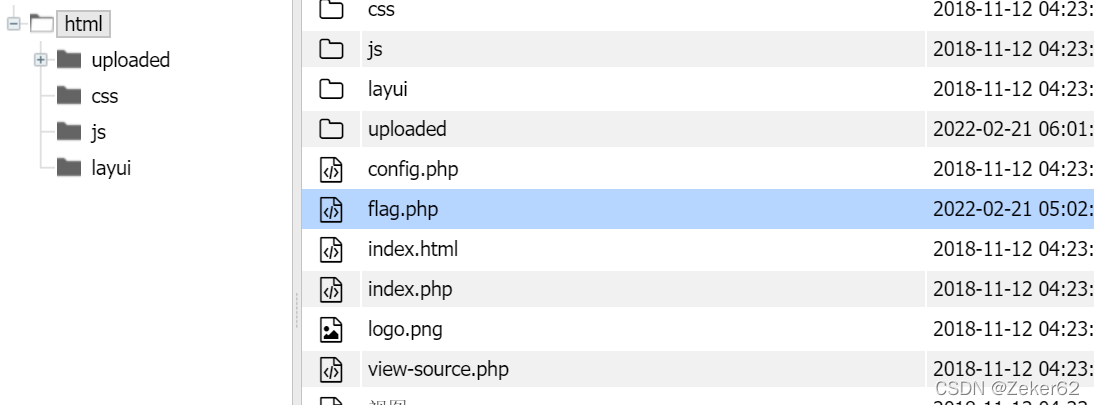Select css in the file list
This screenshot has height=405, width=1094.
coord(382,9)
